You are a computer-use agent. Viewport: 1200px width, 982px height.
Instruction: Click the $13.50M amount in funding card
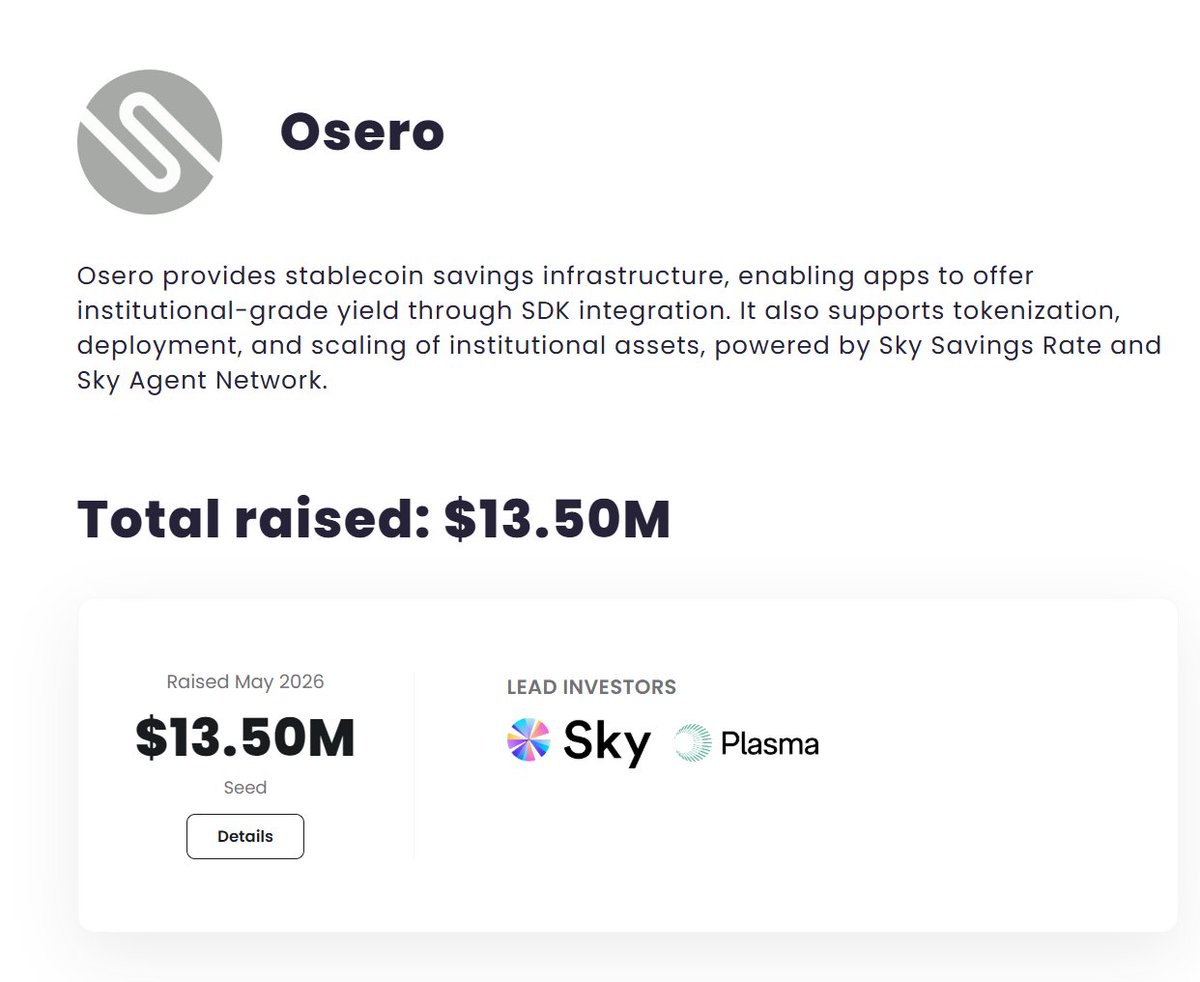click(245, 737)
